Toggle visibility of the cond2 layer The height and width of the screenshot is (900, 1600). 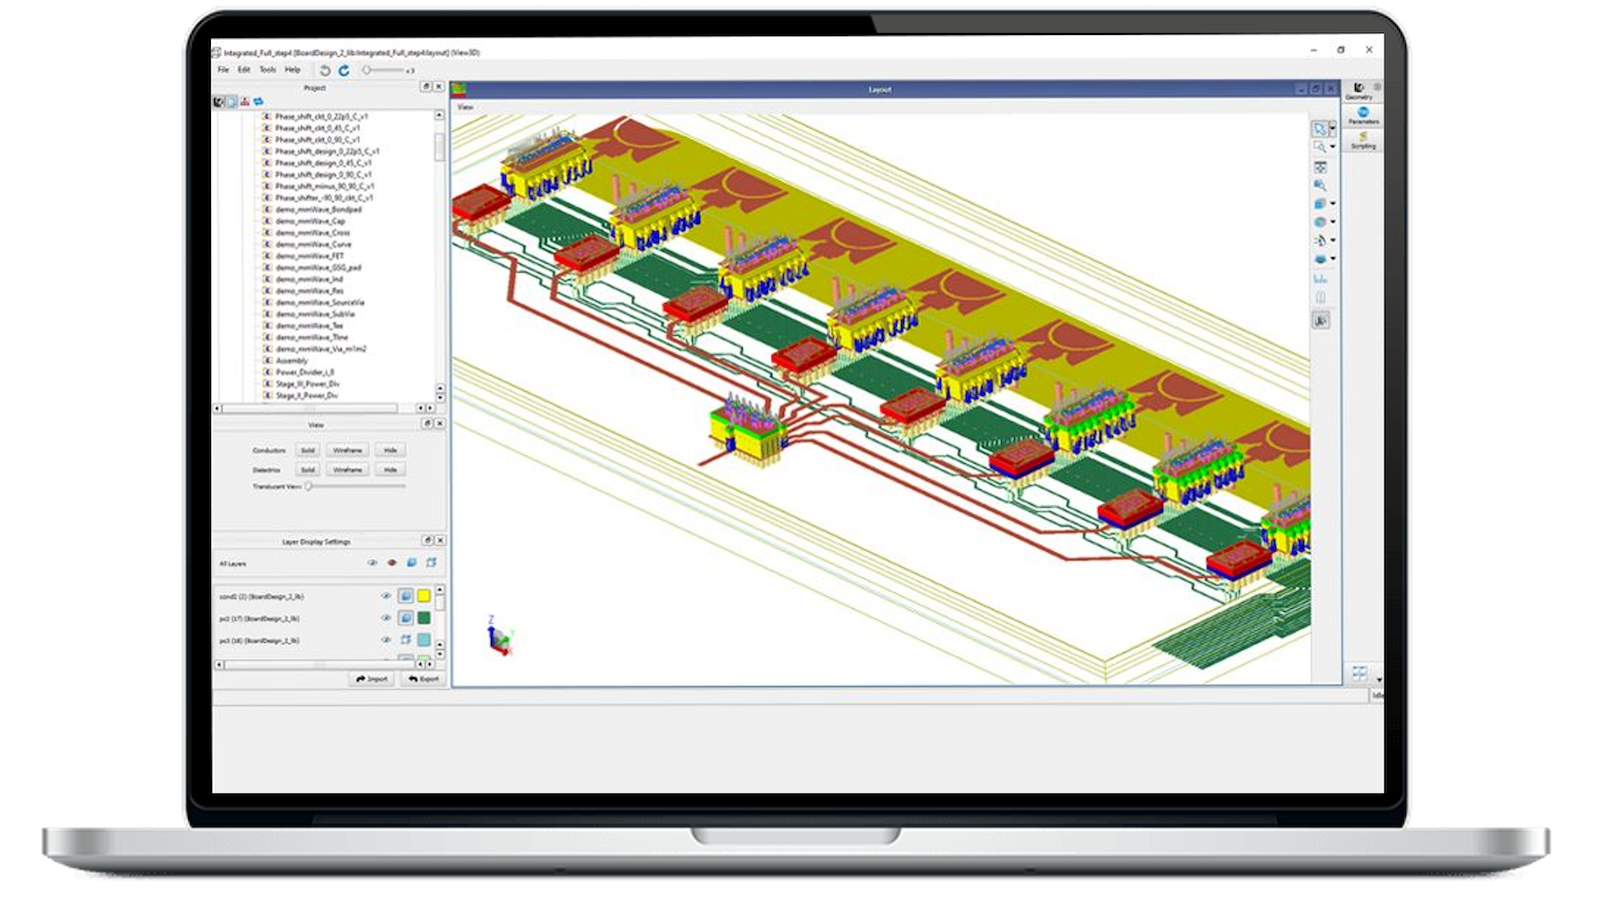tap(386, 596)
